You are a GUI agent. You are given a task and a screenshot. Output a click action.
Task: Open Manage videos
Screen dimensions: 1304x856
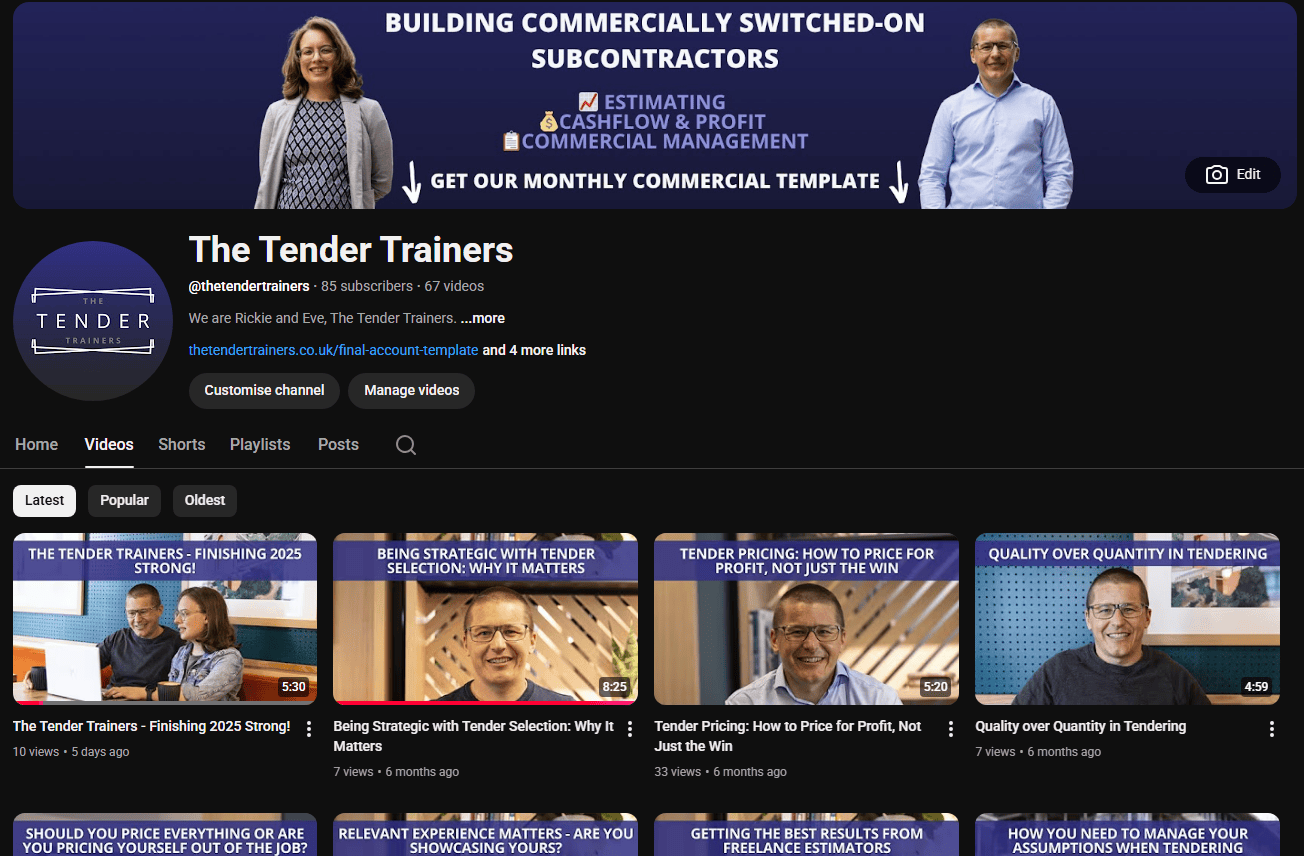click(x=411, y=391)
